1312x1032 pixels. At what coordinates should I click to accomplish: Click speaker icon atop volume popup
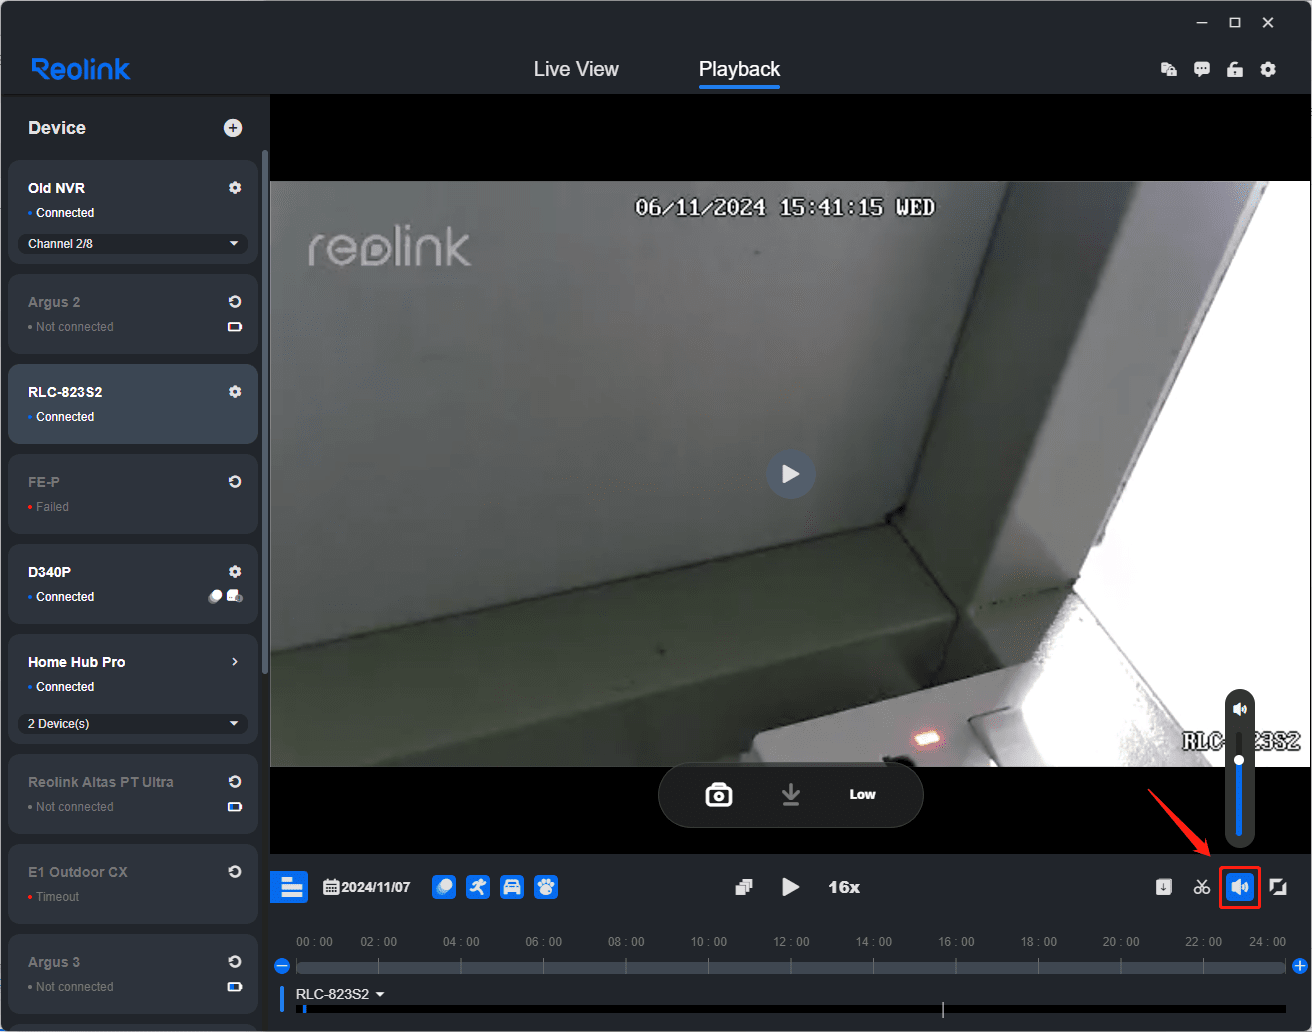(x=1240, y=709)
